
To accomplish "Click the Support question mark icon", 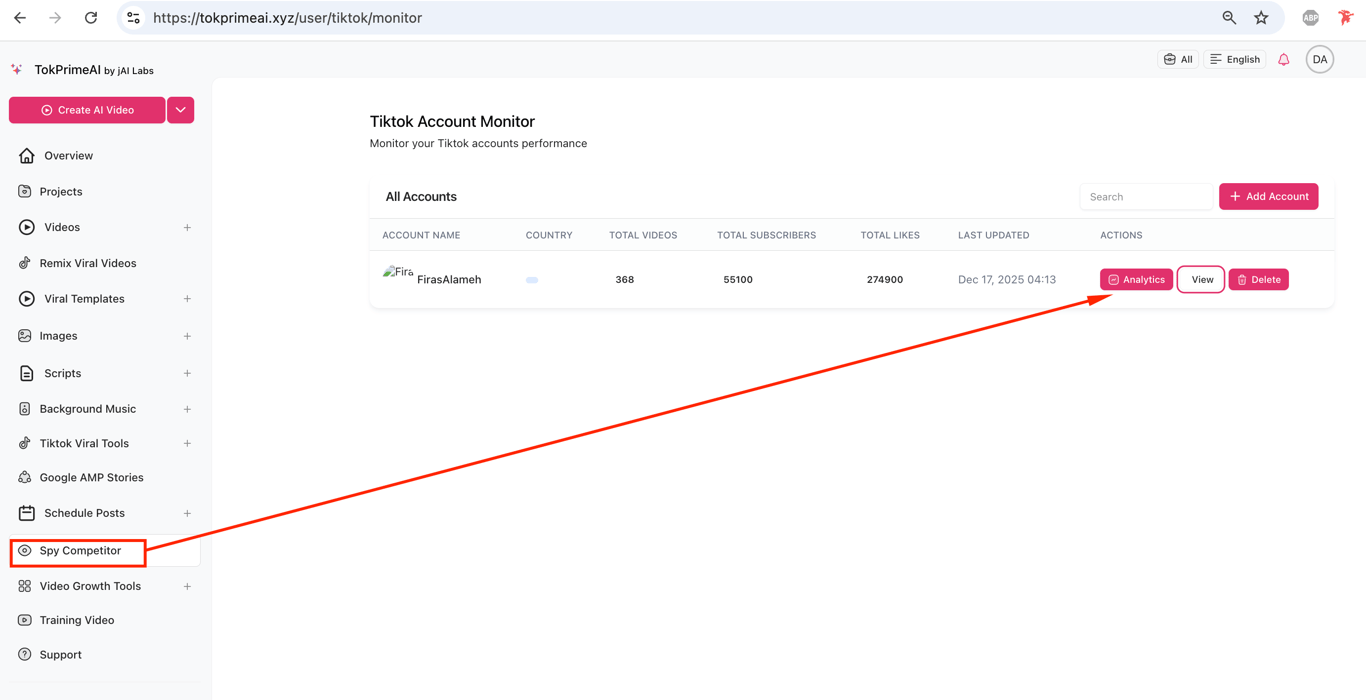I will (x=25, y=655).
